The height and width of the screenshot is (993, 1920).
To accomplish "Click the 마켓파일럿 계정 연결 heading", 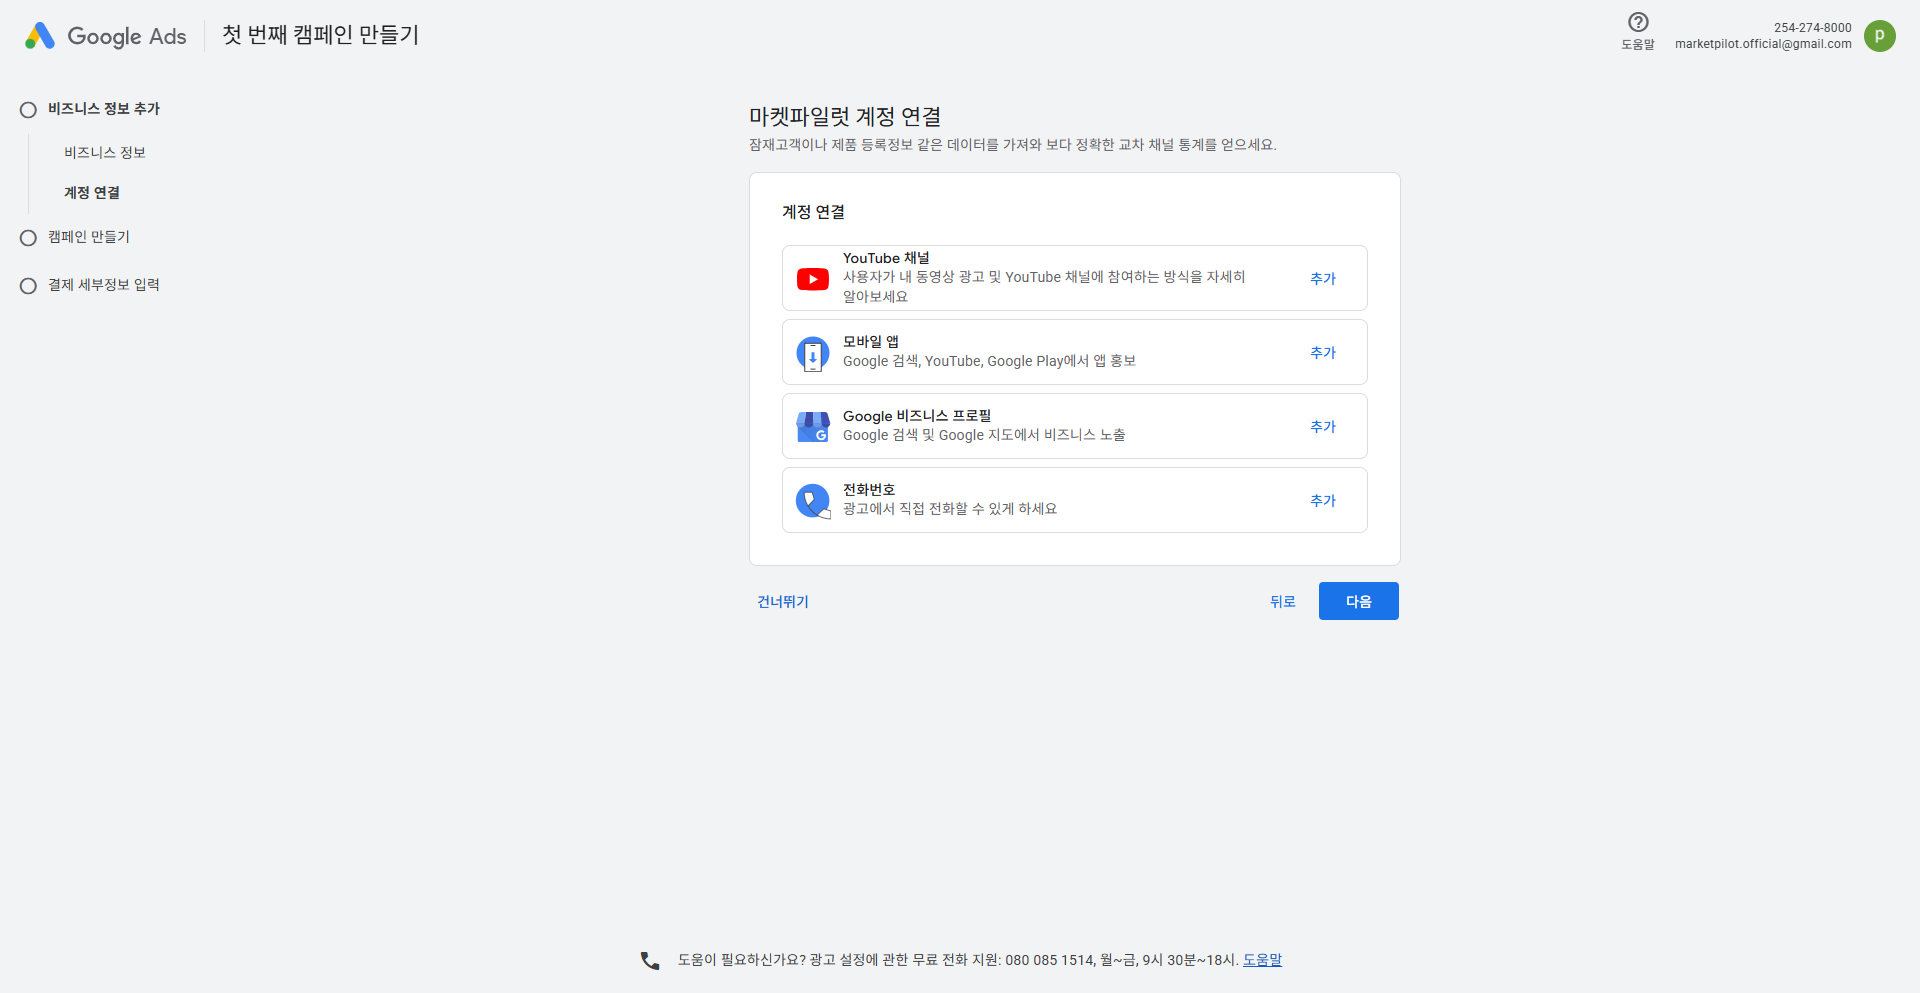I will pyautogui.click(x=845, y=117).
